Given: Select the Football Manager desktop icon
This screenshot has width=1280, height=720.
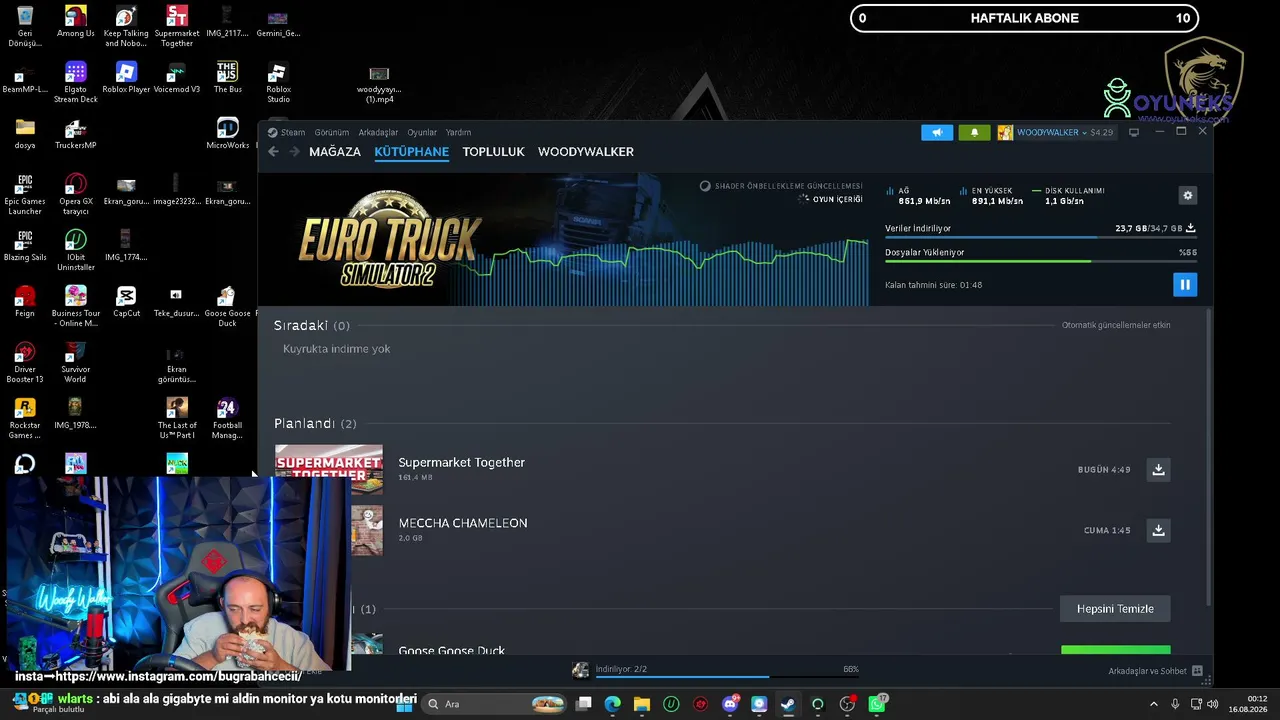Looking at the screenshot, I should [228, 418].
